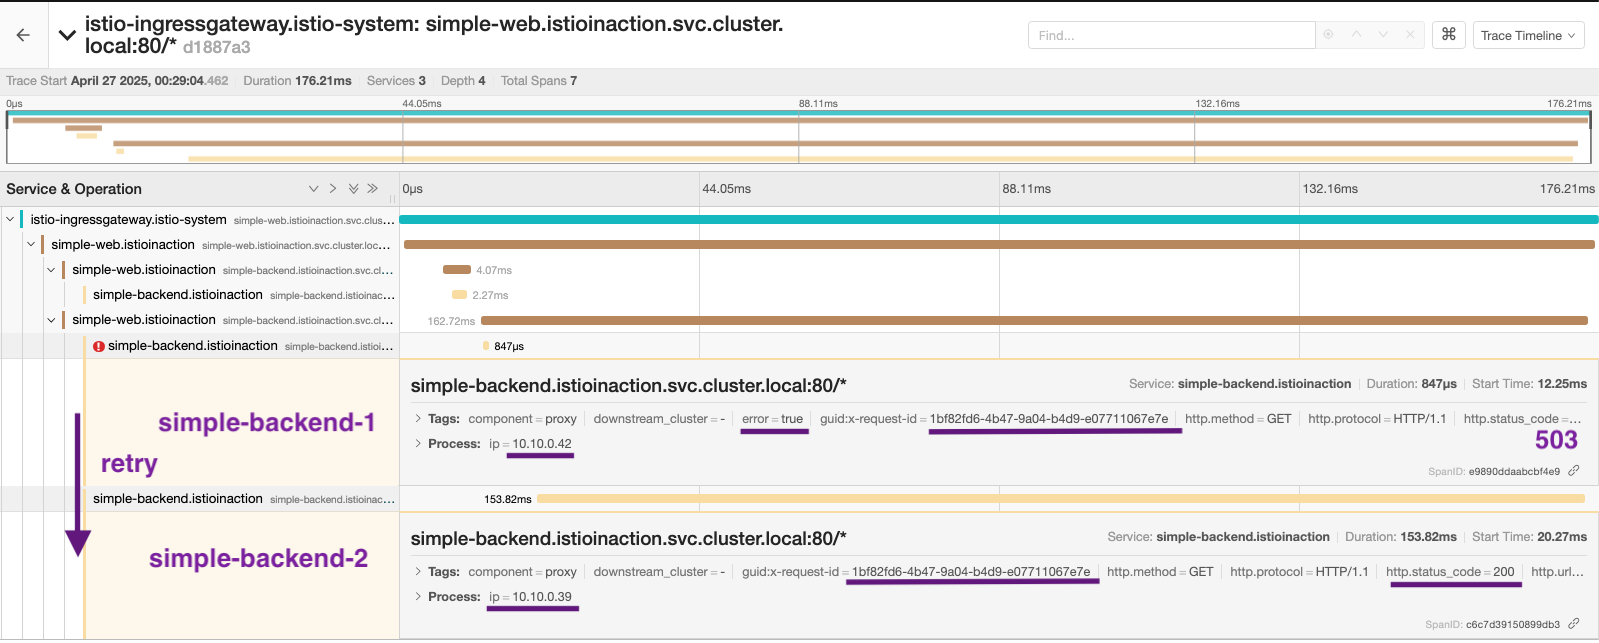This screenshot has width=1599, height=643.
Task: Clear the Find search with the X icon
Action: coord(1410,35)
